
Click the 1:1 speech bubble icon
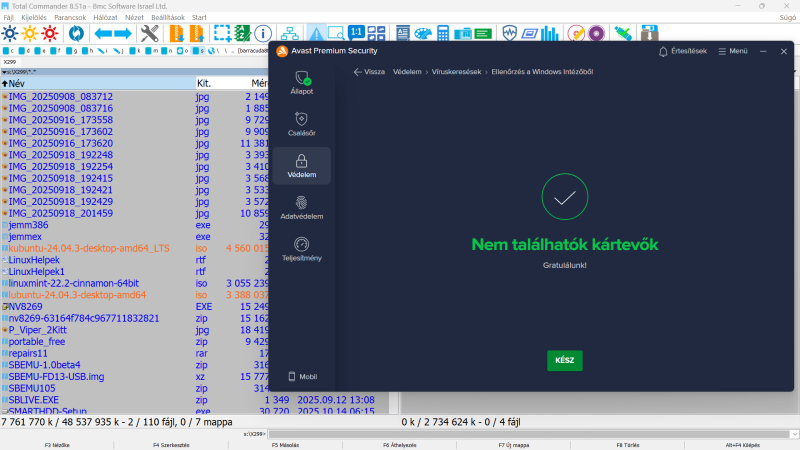coord(356,33)
